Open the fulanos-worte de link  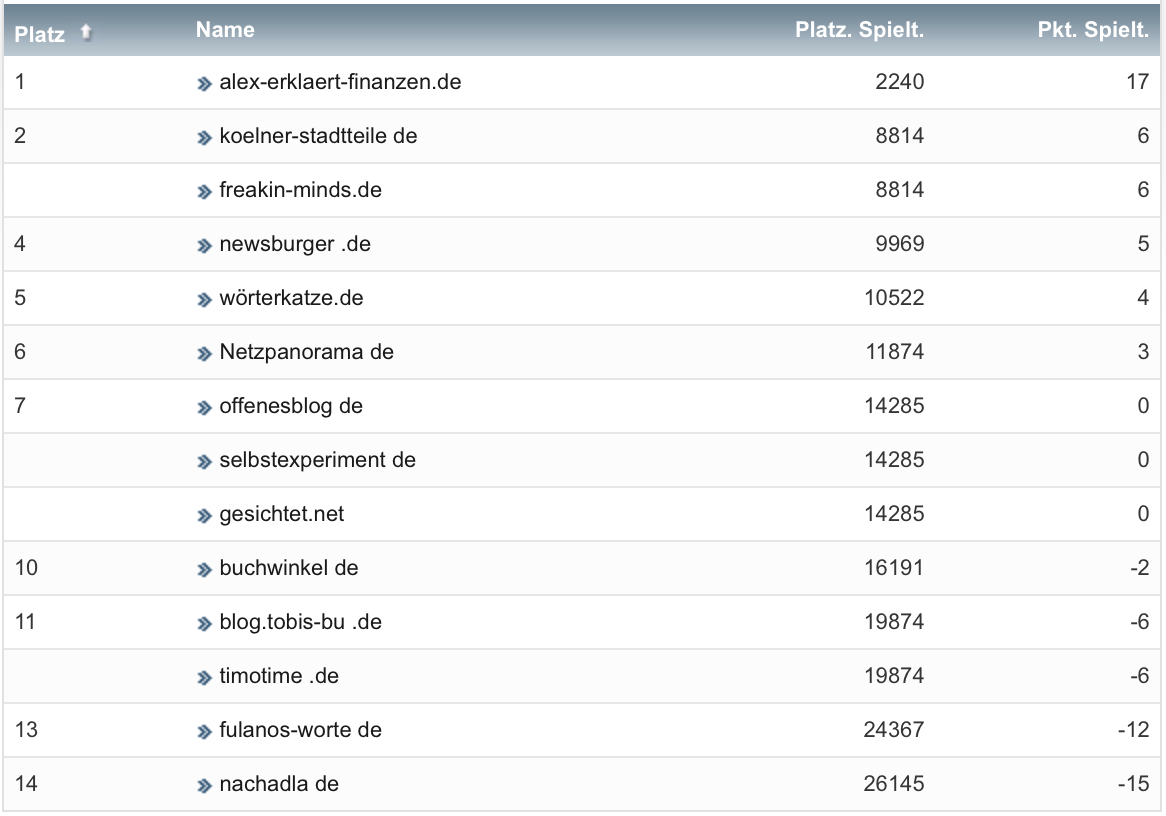pos(300,730)
